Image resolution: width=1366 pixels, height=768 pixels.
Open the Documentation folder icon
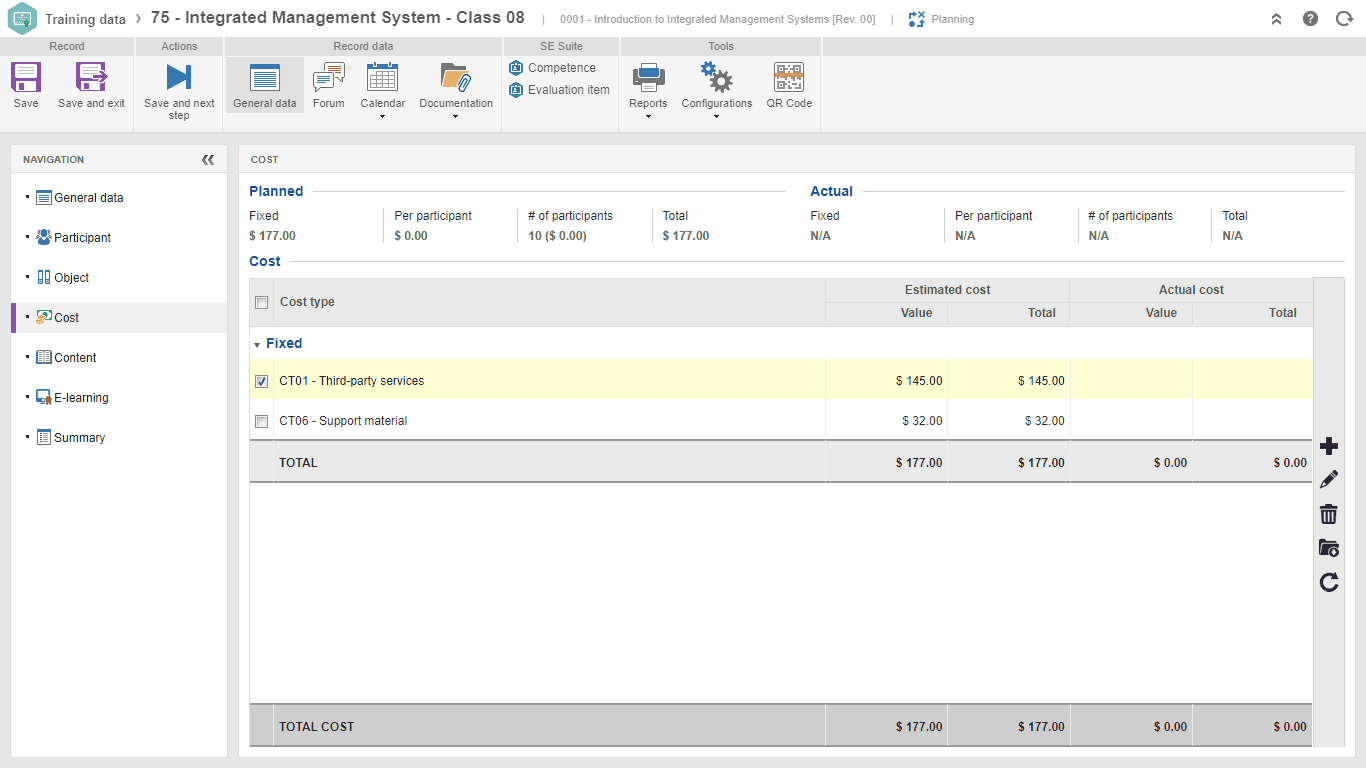456,77
